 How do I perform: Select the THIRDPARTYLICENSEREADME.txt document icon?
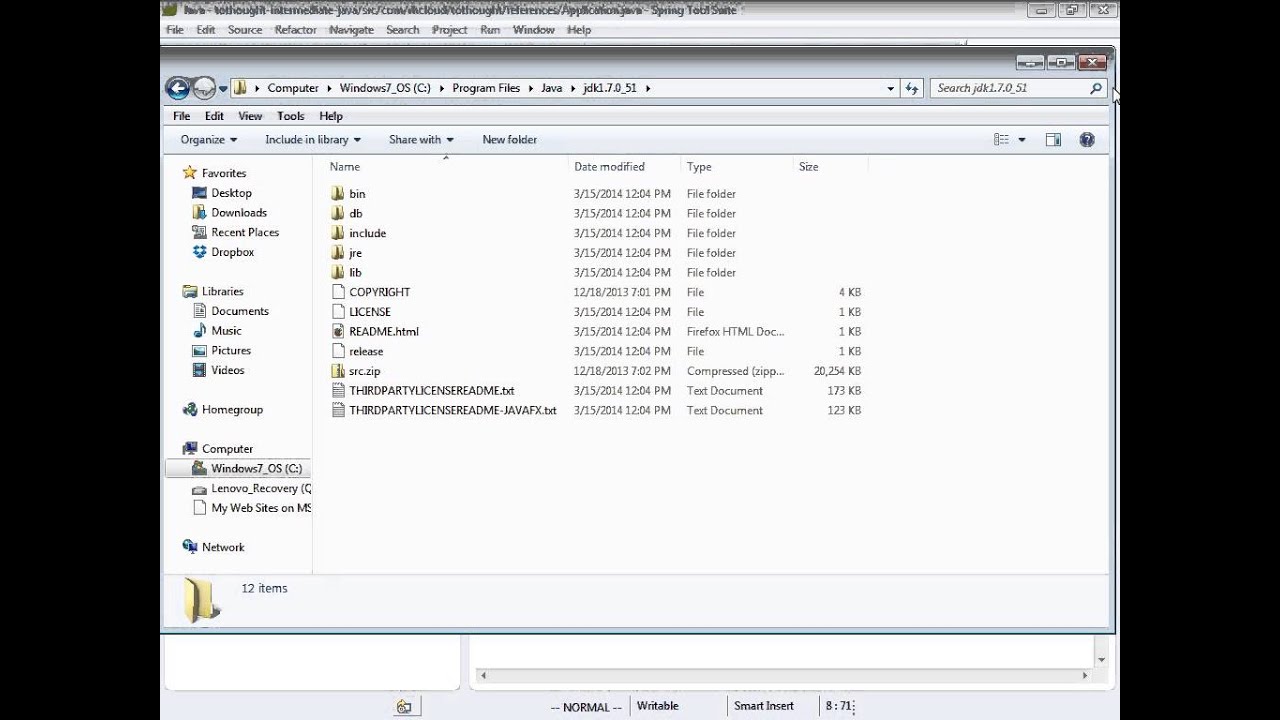[x=338, y=391]
